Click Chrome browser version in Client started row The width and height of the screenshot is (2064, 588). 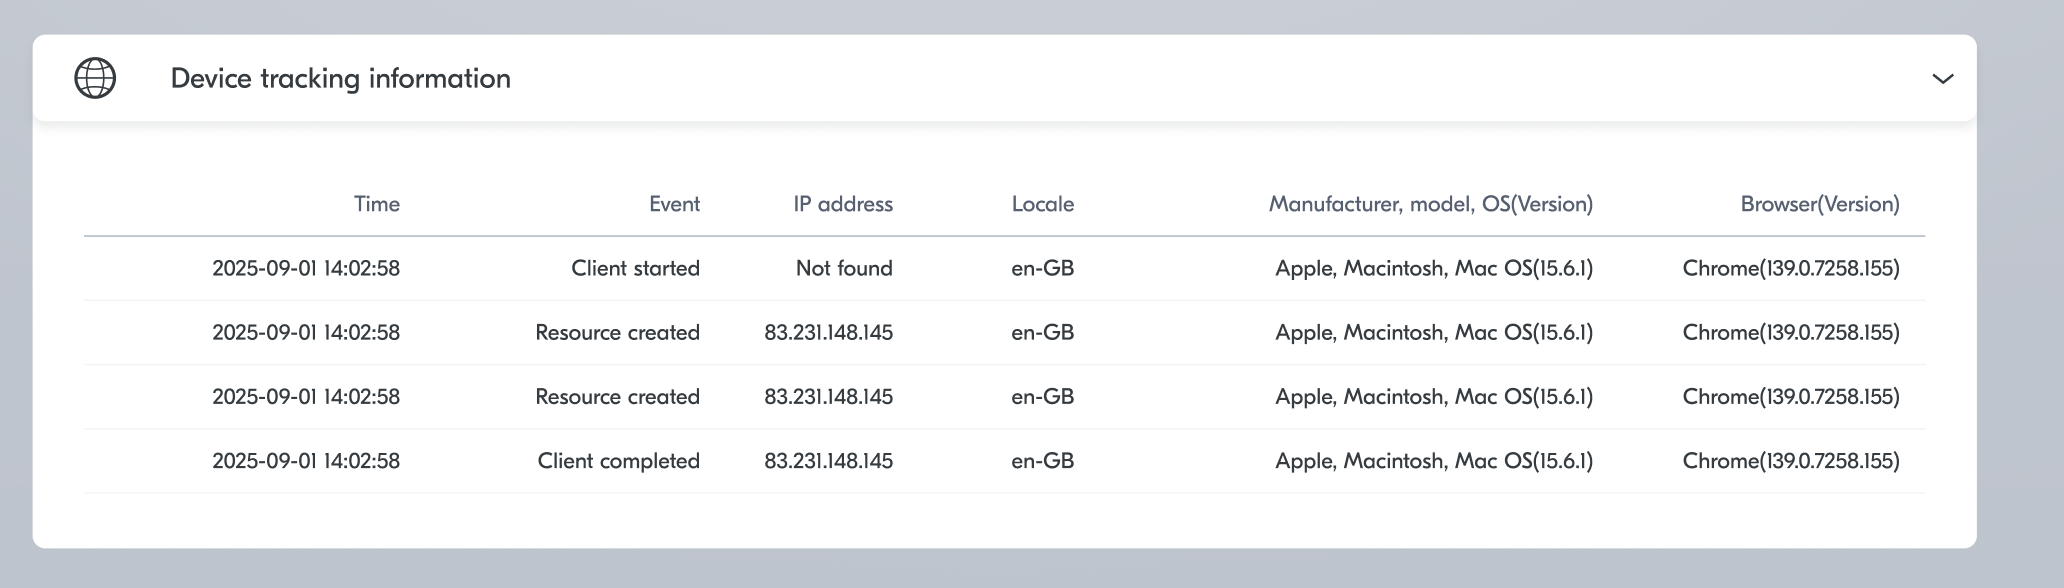[x=1790, y=268]
